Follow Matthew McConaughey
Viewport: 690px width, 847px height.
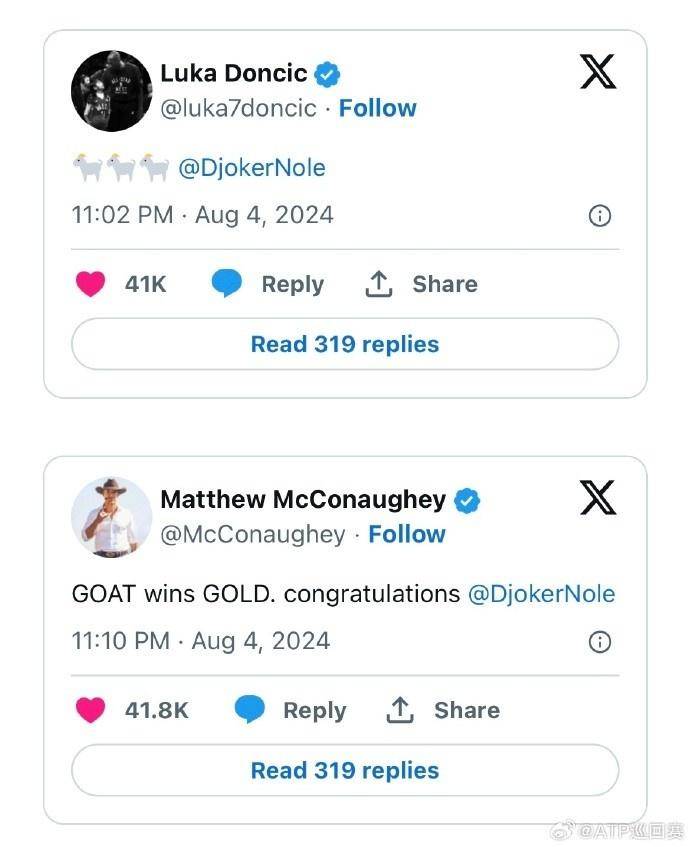point(406,534)
